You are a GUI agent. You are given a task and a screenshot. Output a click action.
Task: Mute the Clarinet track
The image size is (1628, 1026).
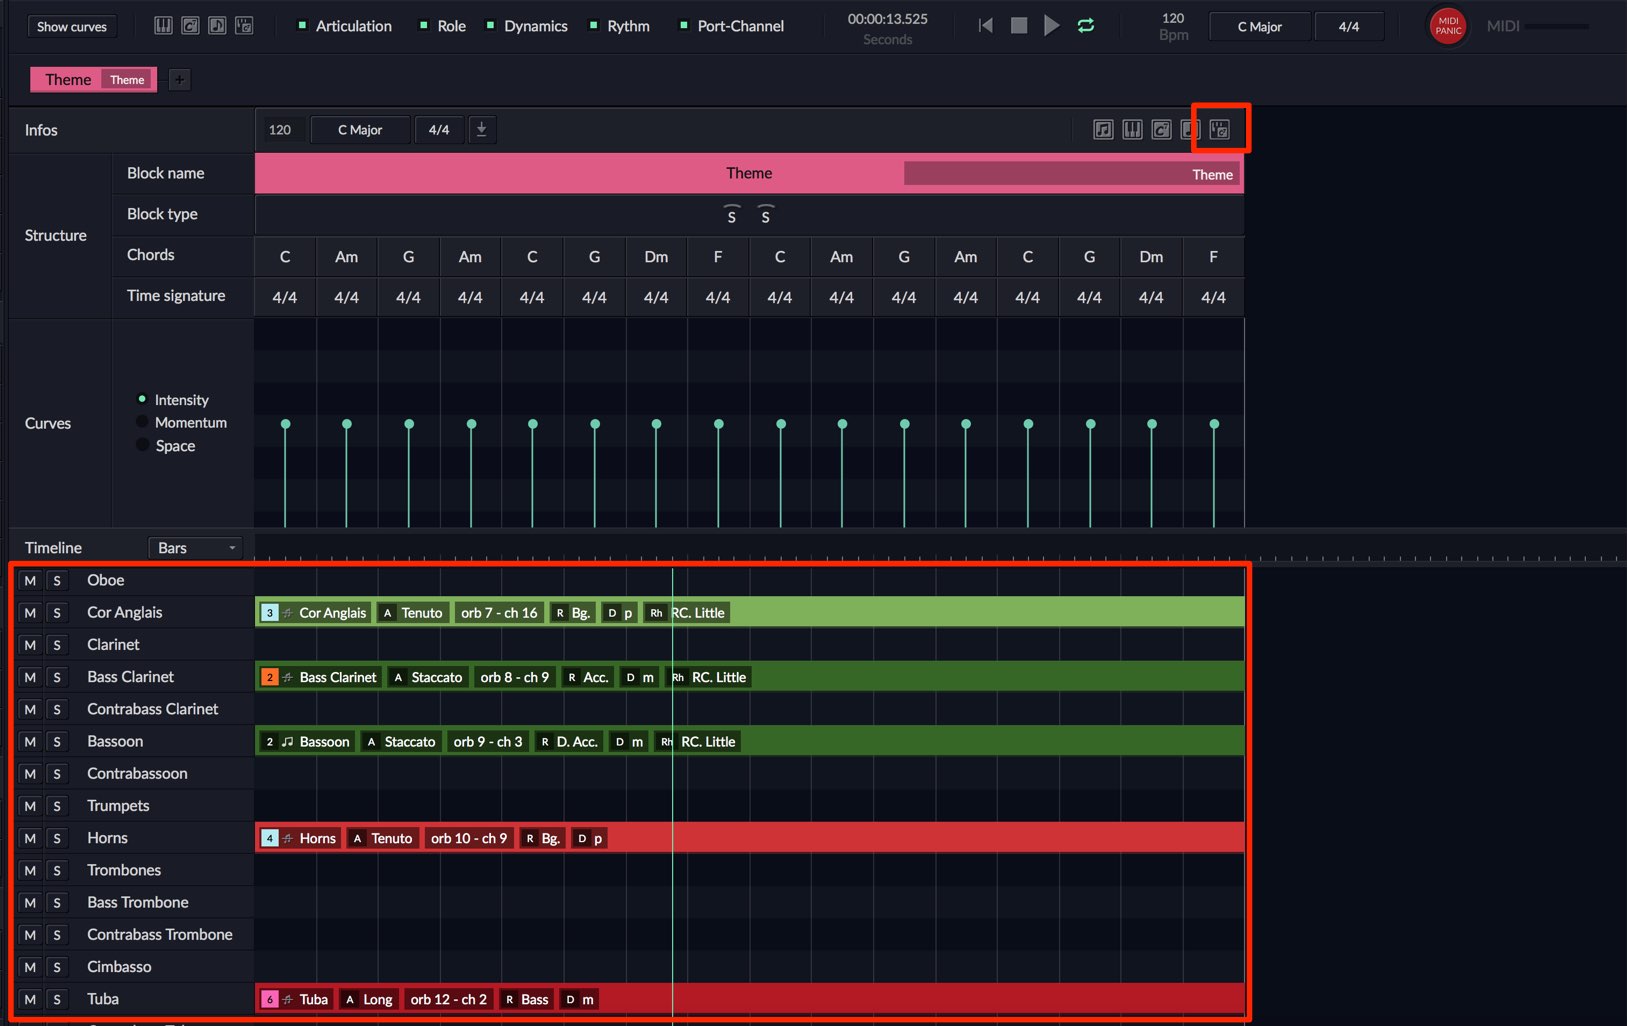point(30,645)
